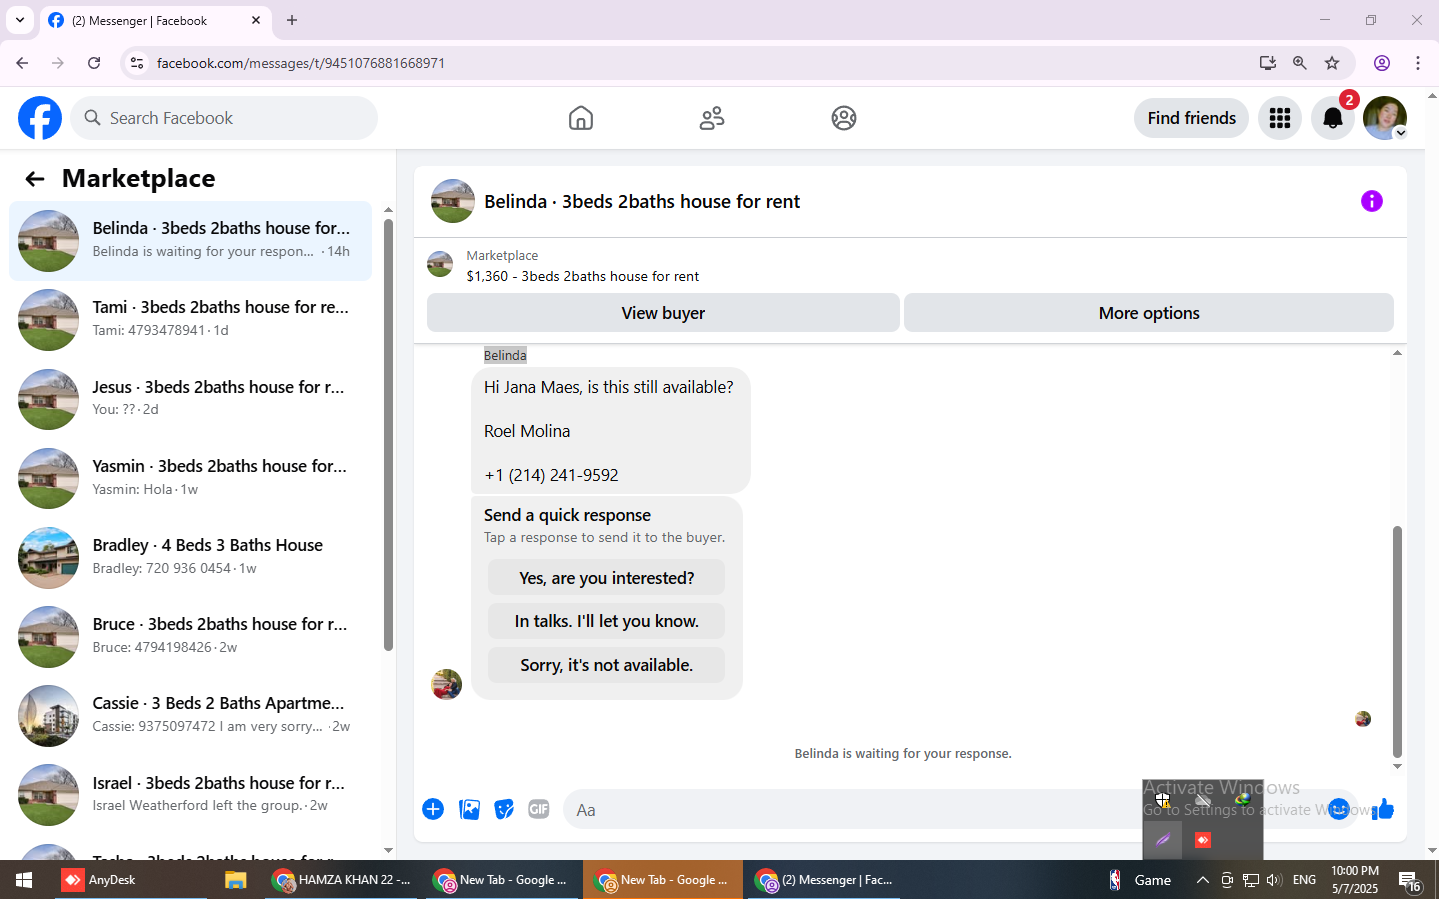Viewport: 1439px width, 899px height.
Task: Open volume control in system tray
Action: 1273,880
